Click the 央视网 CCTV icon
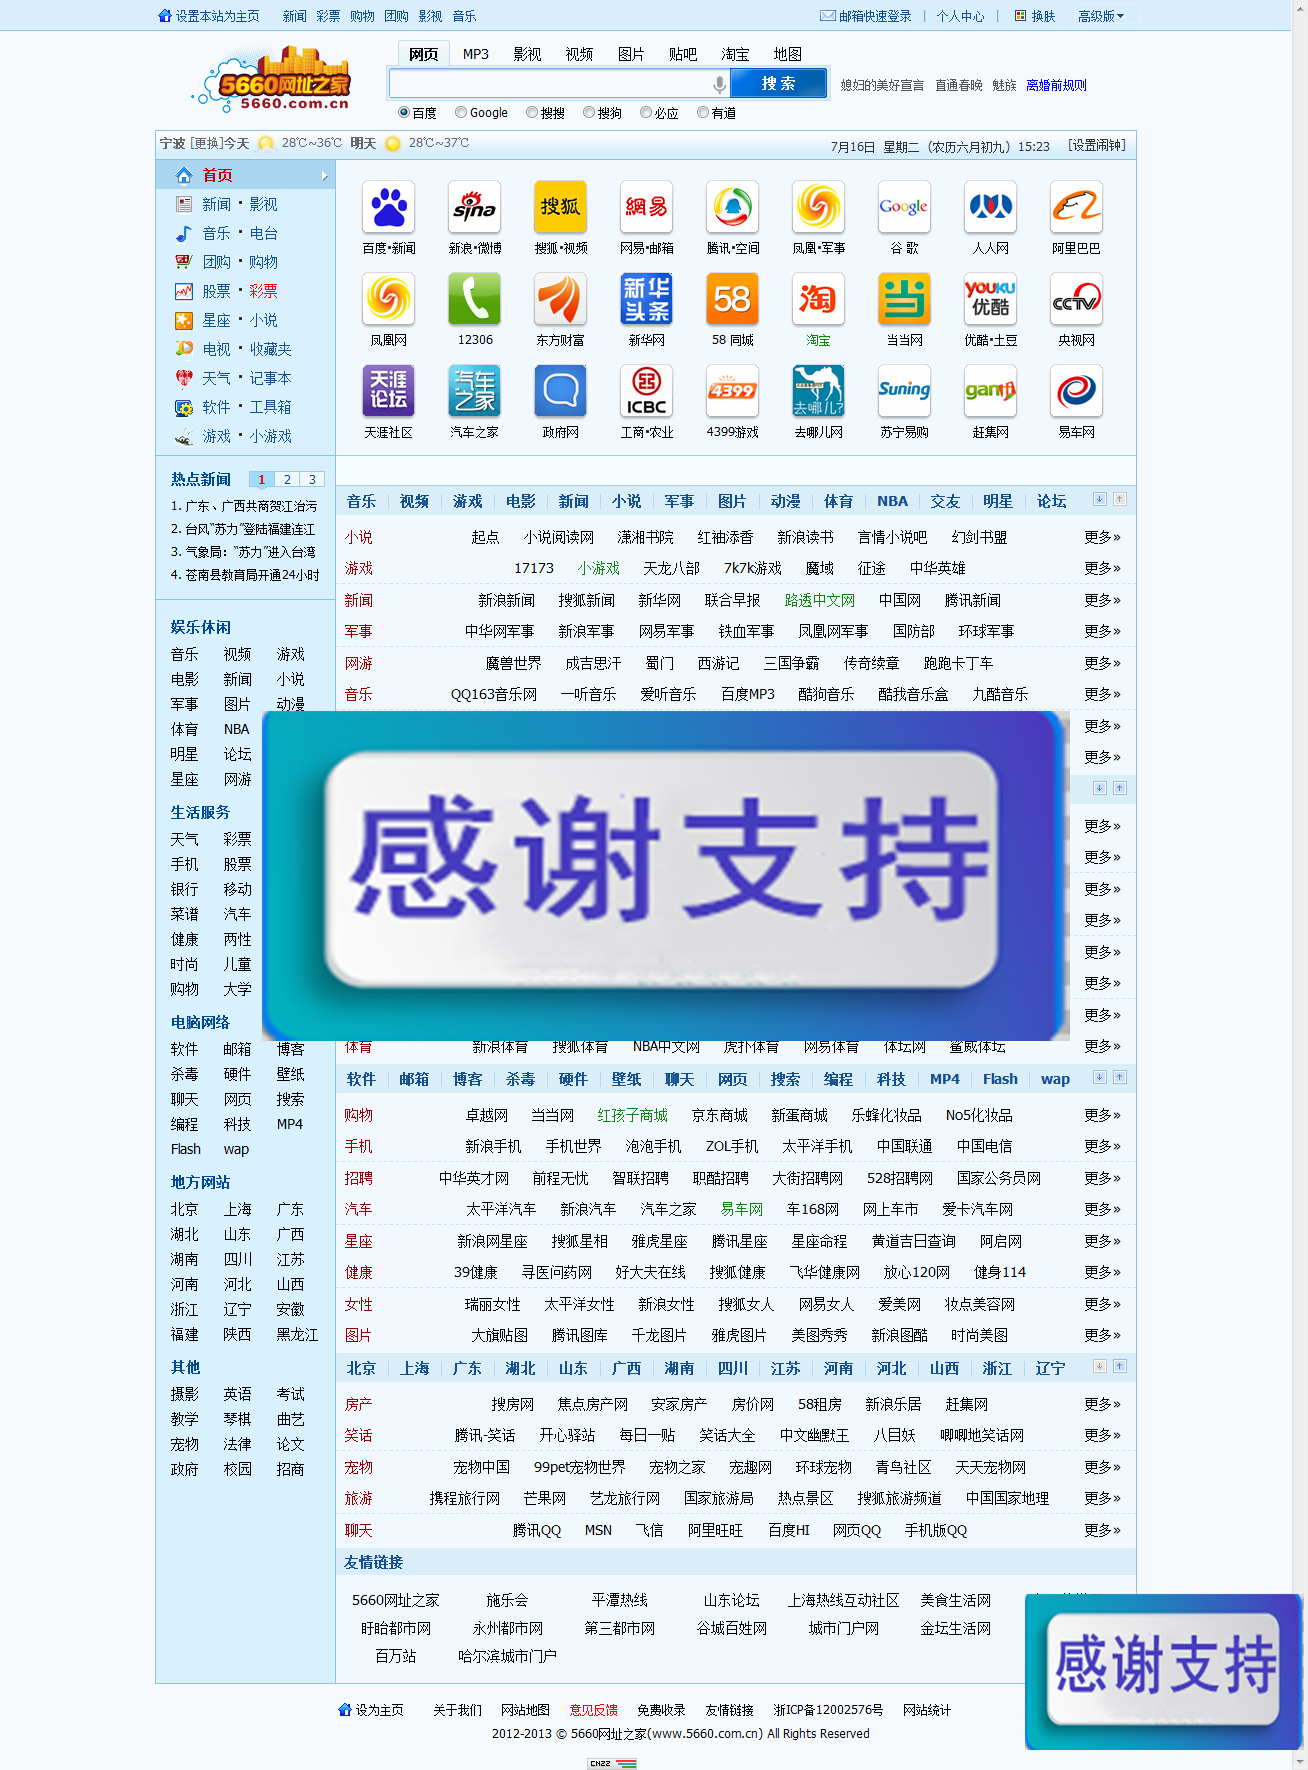Screen dimensions: 1308x1770 point(1077,299)
